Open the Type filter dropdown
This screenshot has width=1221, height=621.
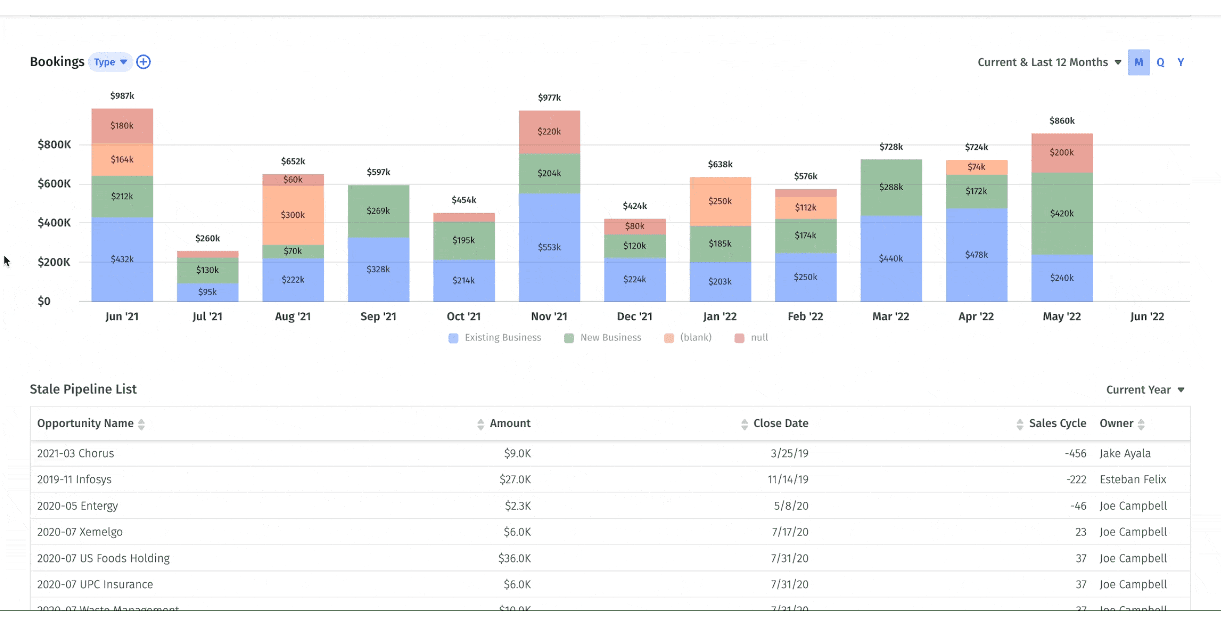tap(110, 62)
